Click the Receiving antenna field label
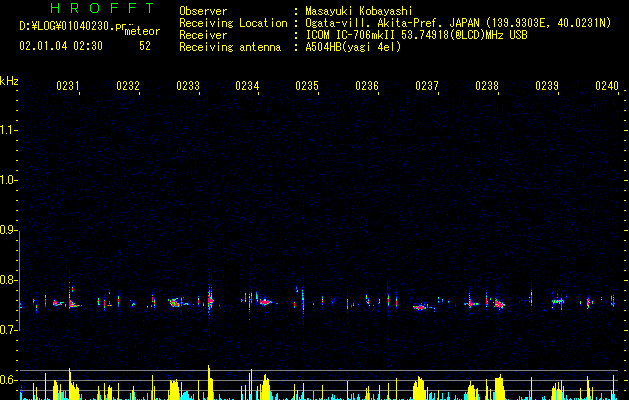The height and width of the screenshot is (400, 629). [230, 47]
